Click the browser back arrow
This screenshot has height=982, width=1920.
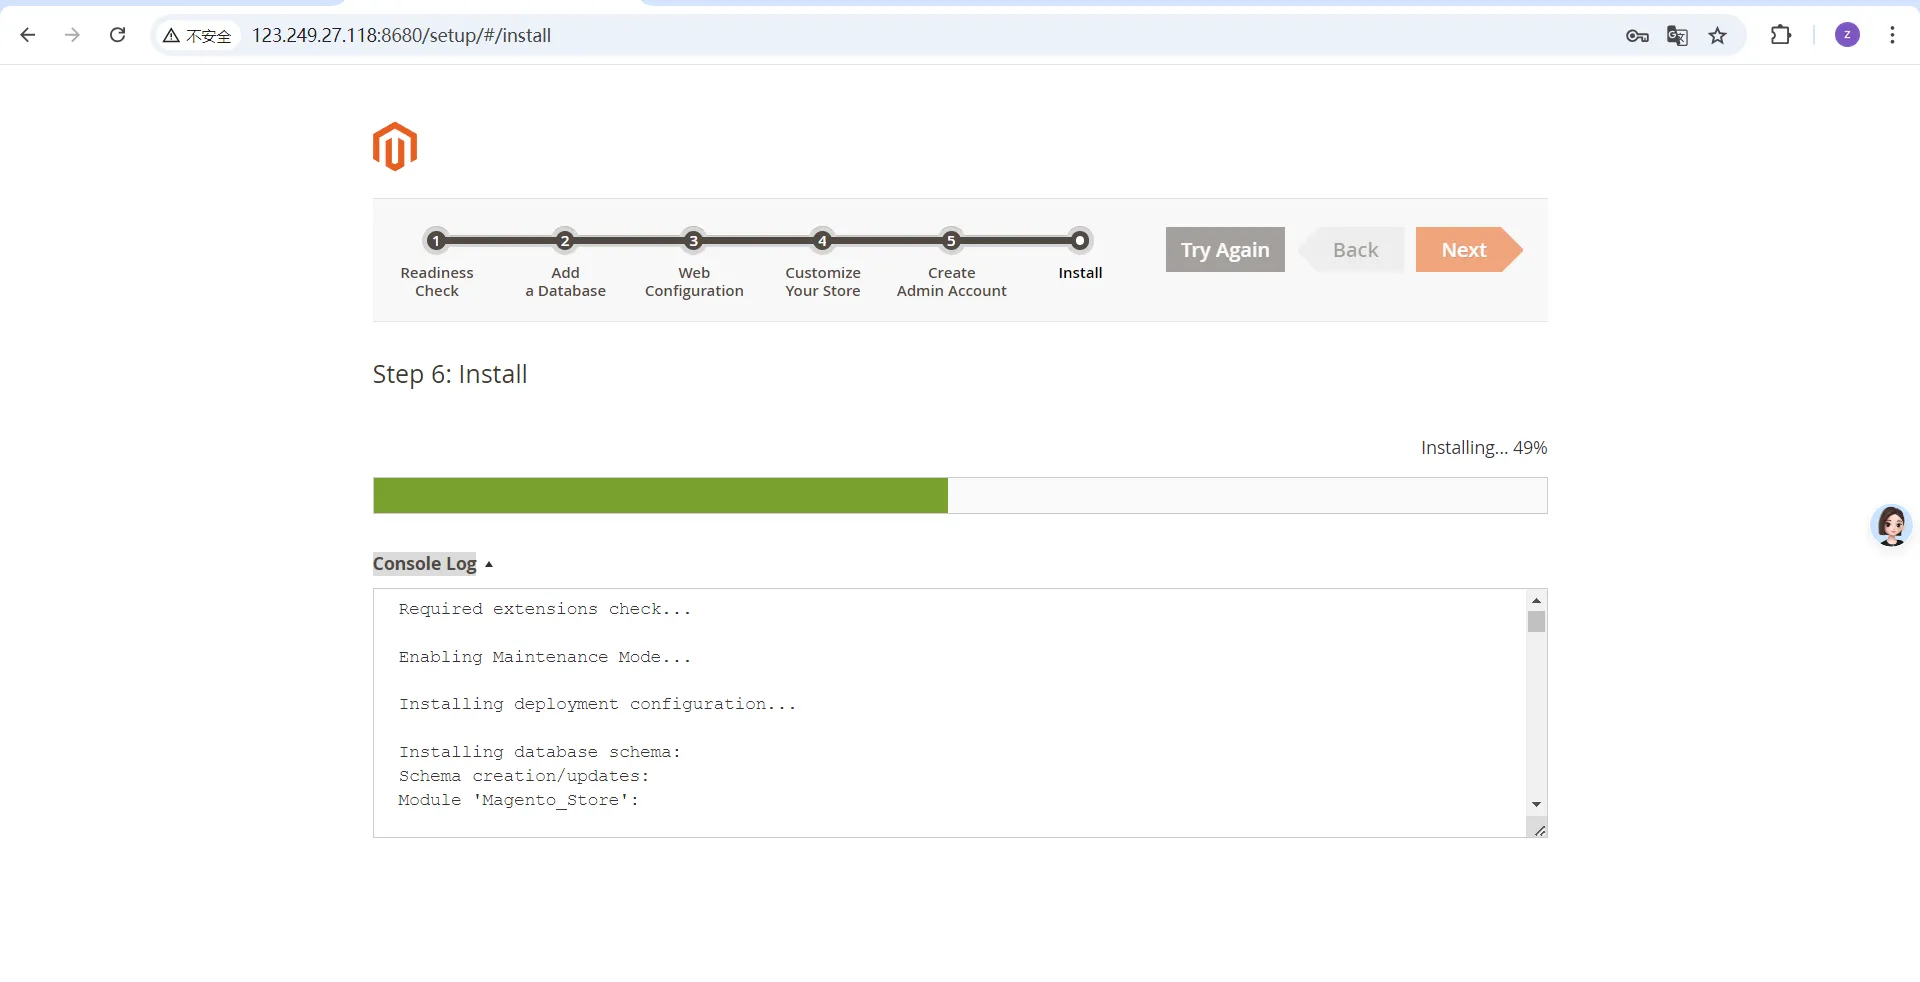pos(28,35)
